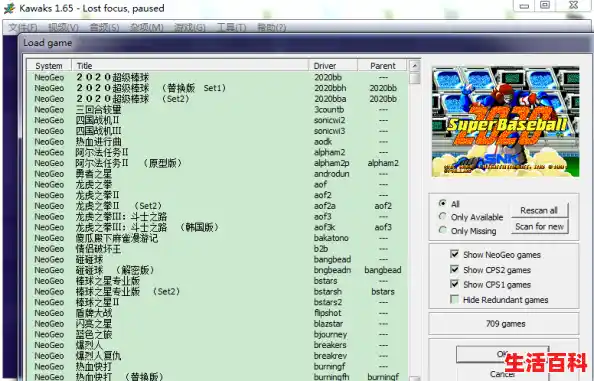
Task: Click the 709 games count label
Action: point(505,324)
